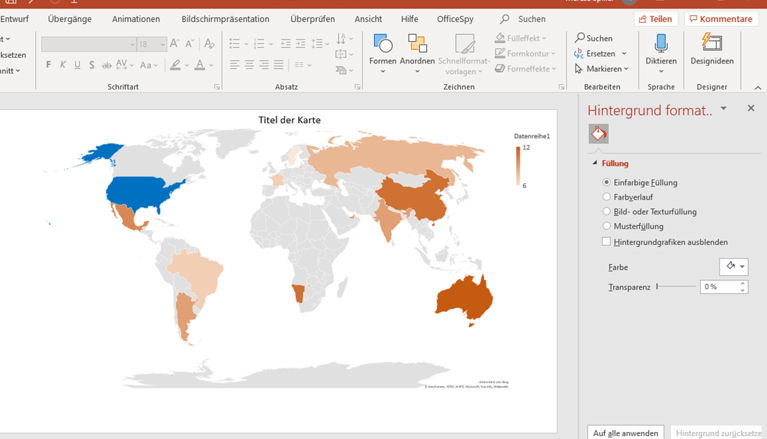The height and width of the screenshot is (439, 767).
Task: Clear all formatting with the eraser icon
Action: click(209, 44)
